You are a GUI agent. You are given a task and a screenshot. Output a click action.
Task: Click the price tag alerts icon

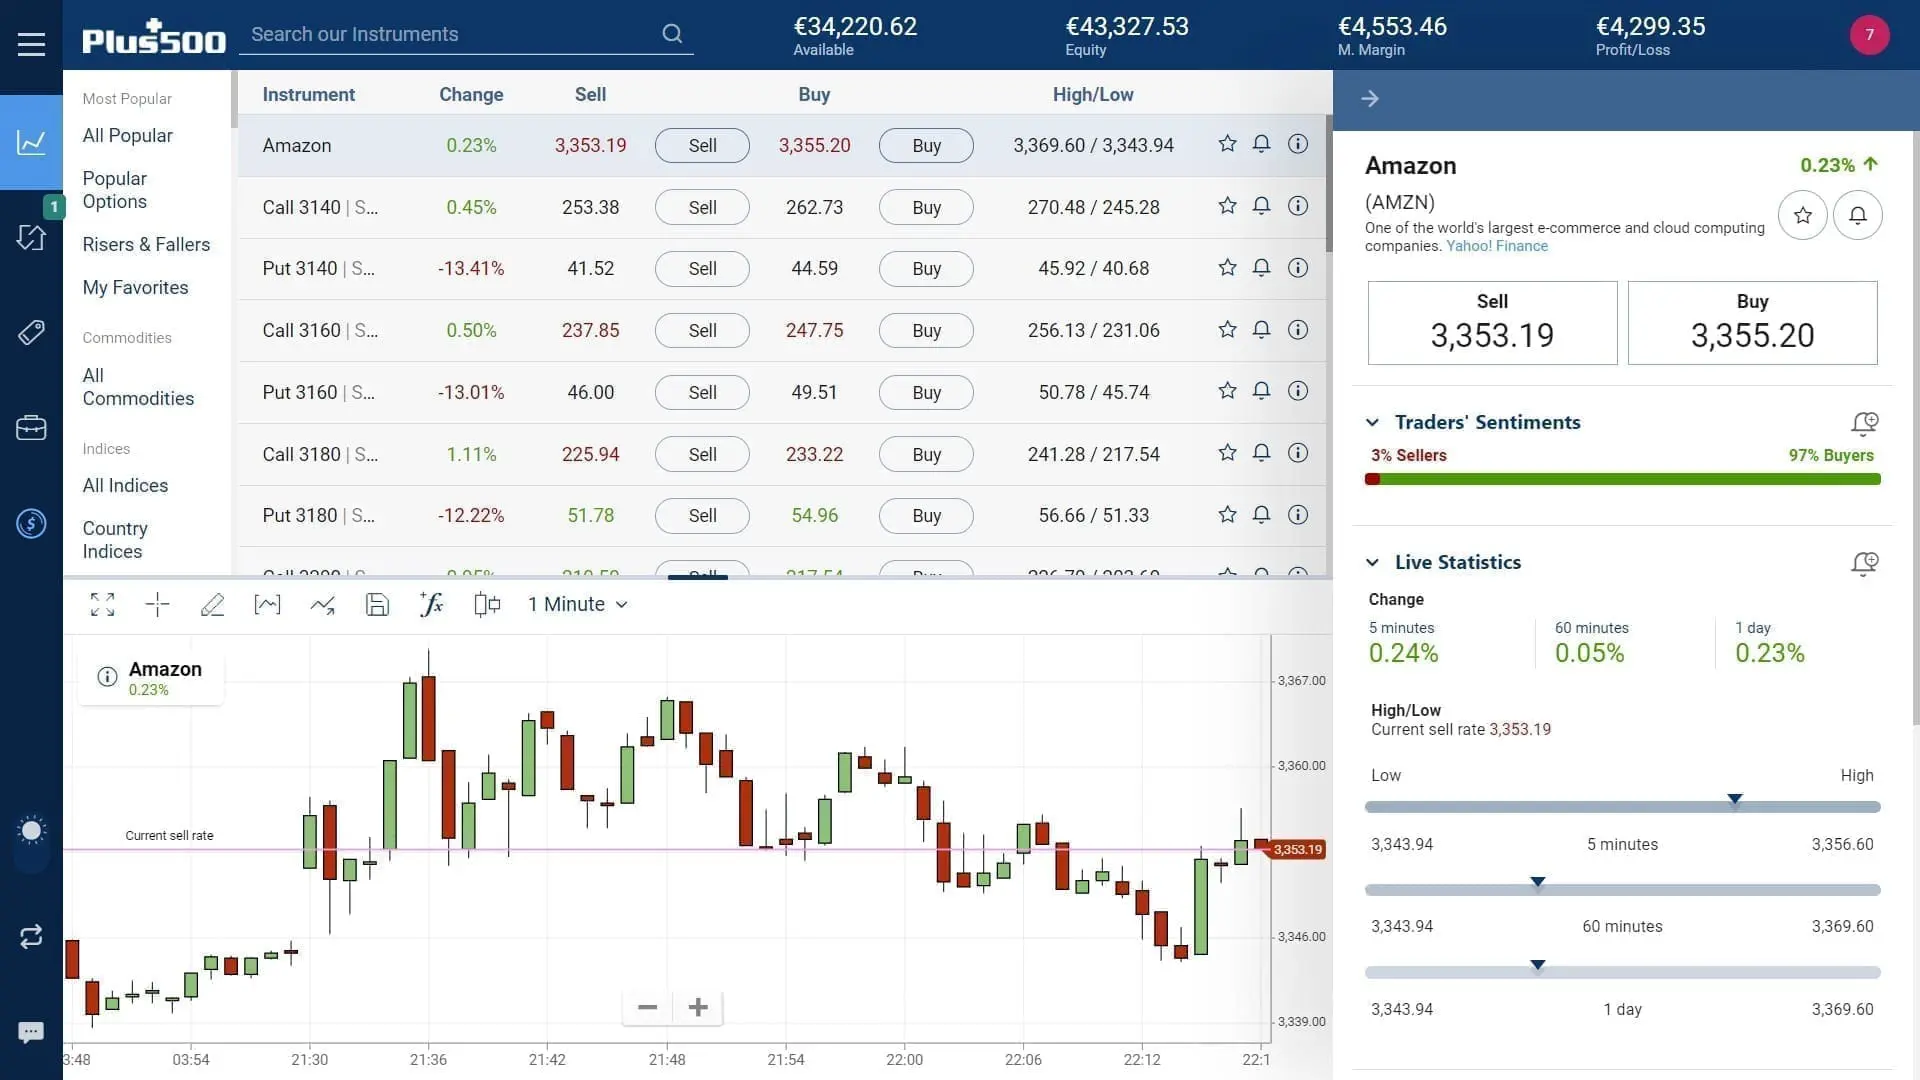pos(31,332)
